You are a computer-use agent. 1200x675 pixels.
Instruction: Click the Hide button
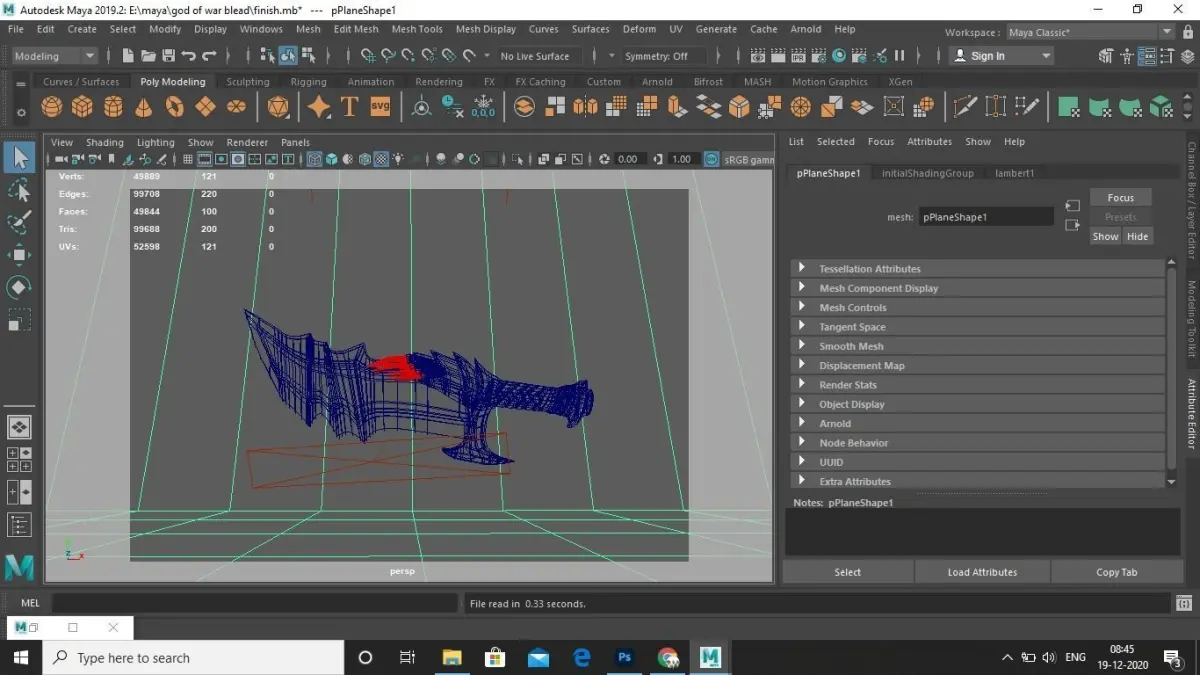pyautogui.click(x=1137, y=236)
